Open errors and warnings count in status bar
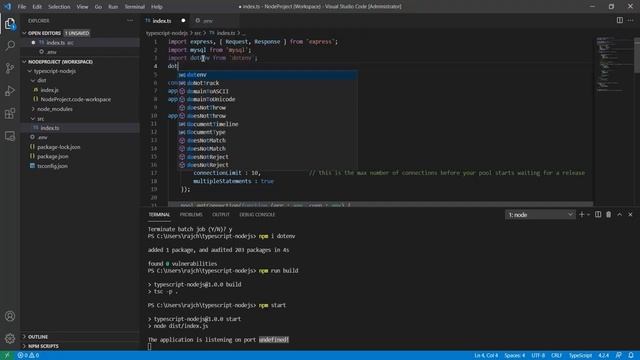Screen dimensions: 640x360 point(28,356)
